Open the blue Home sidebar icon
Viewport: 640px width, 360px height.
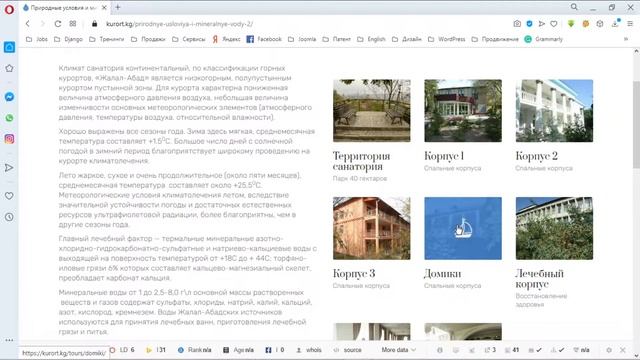coord(9,47)
